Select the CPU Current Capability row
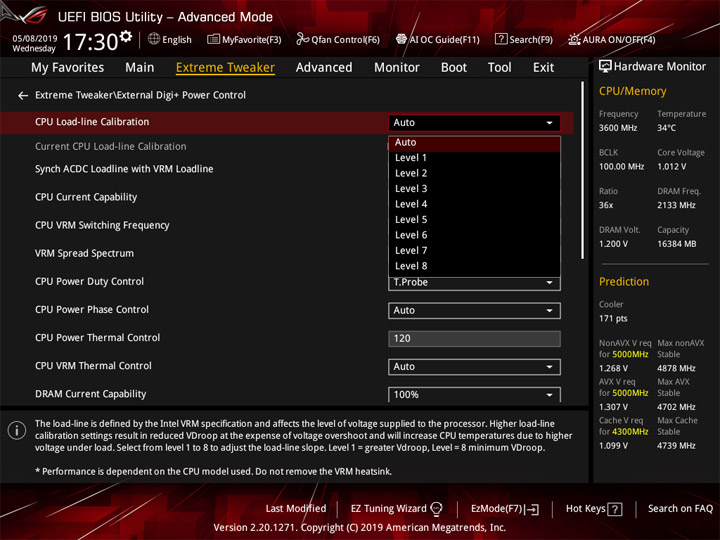Screen dimensions: 720x540 pos(86,197)
